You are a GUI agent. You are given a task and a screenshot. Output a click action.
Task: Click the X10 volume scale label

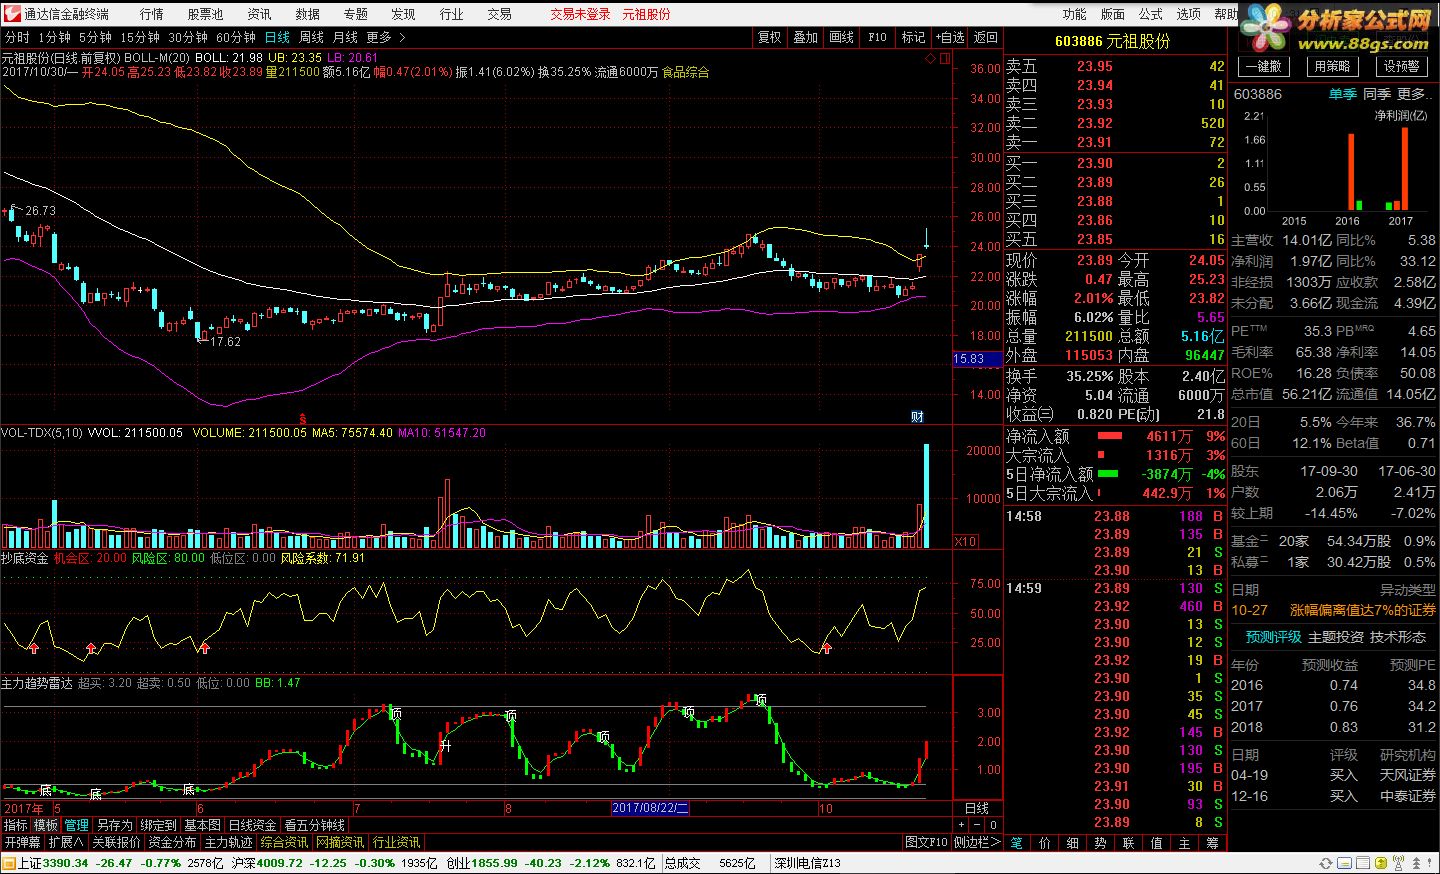tap(965, 541)
